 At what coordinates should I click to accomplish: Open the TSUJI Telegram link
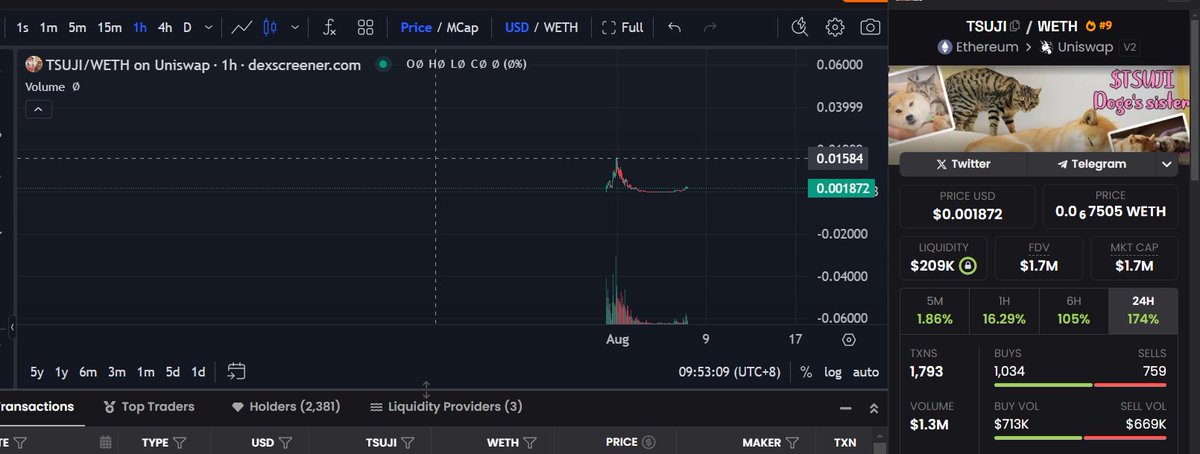[1091, 164]
